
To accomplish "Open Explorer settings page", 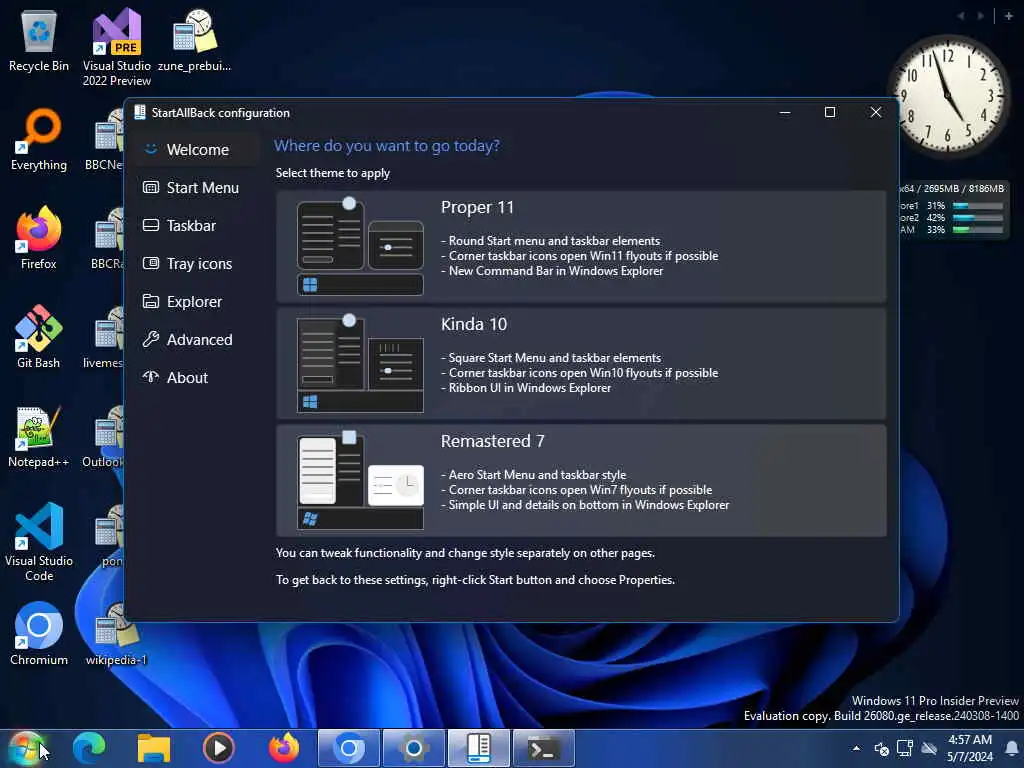I will click(x=199, y=302).
